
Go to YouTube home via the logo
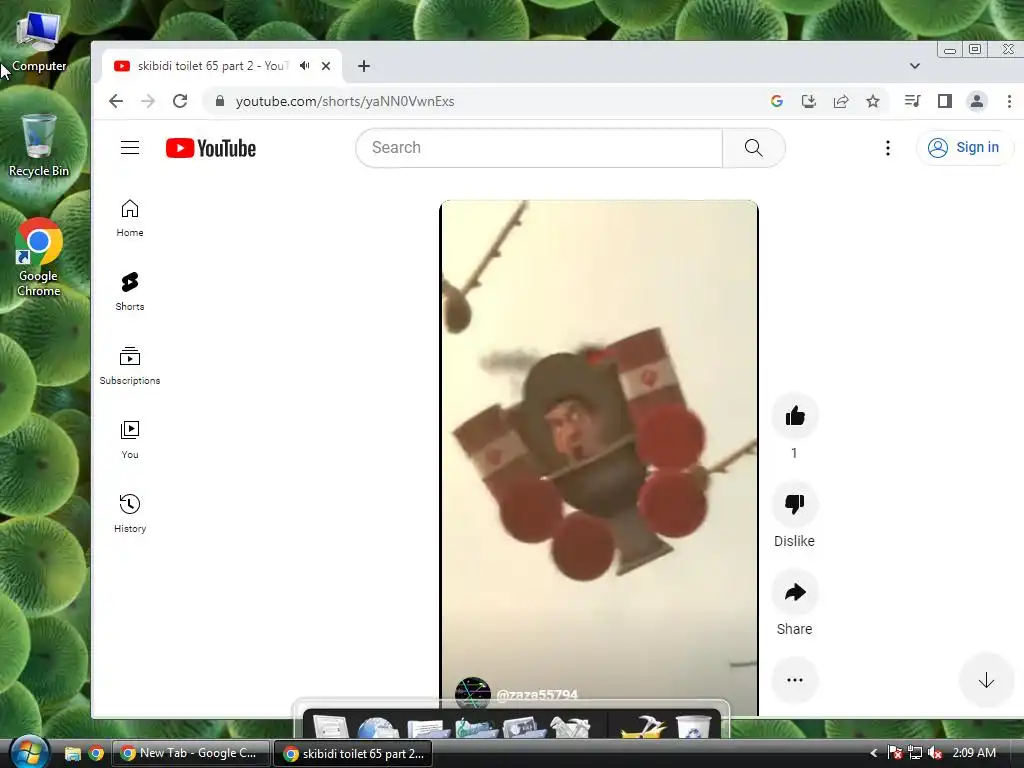tap(210, 148)
